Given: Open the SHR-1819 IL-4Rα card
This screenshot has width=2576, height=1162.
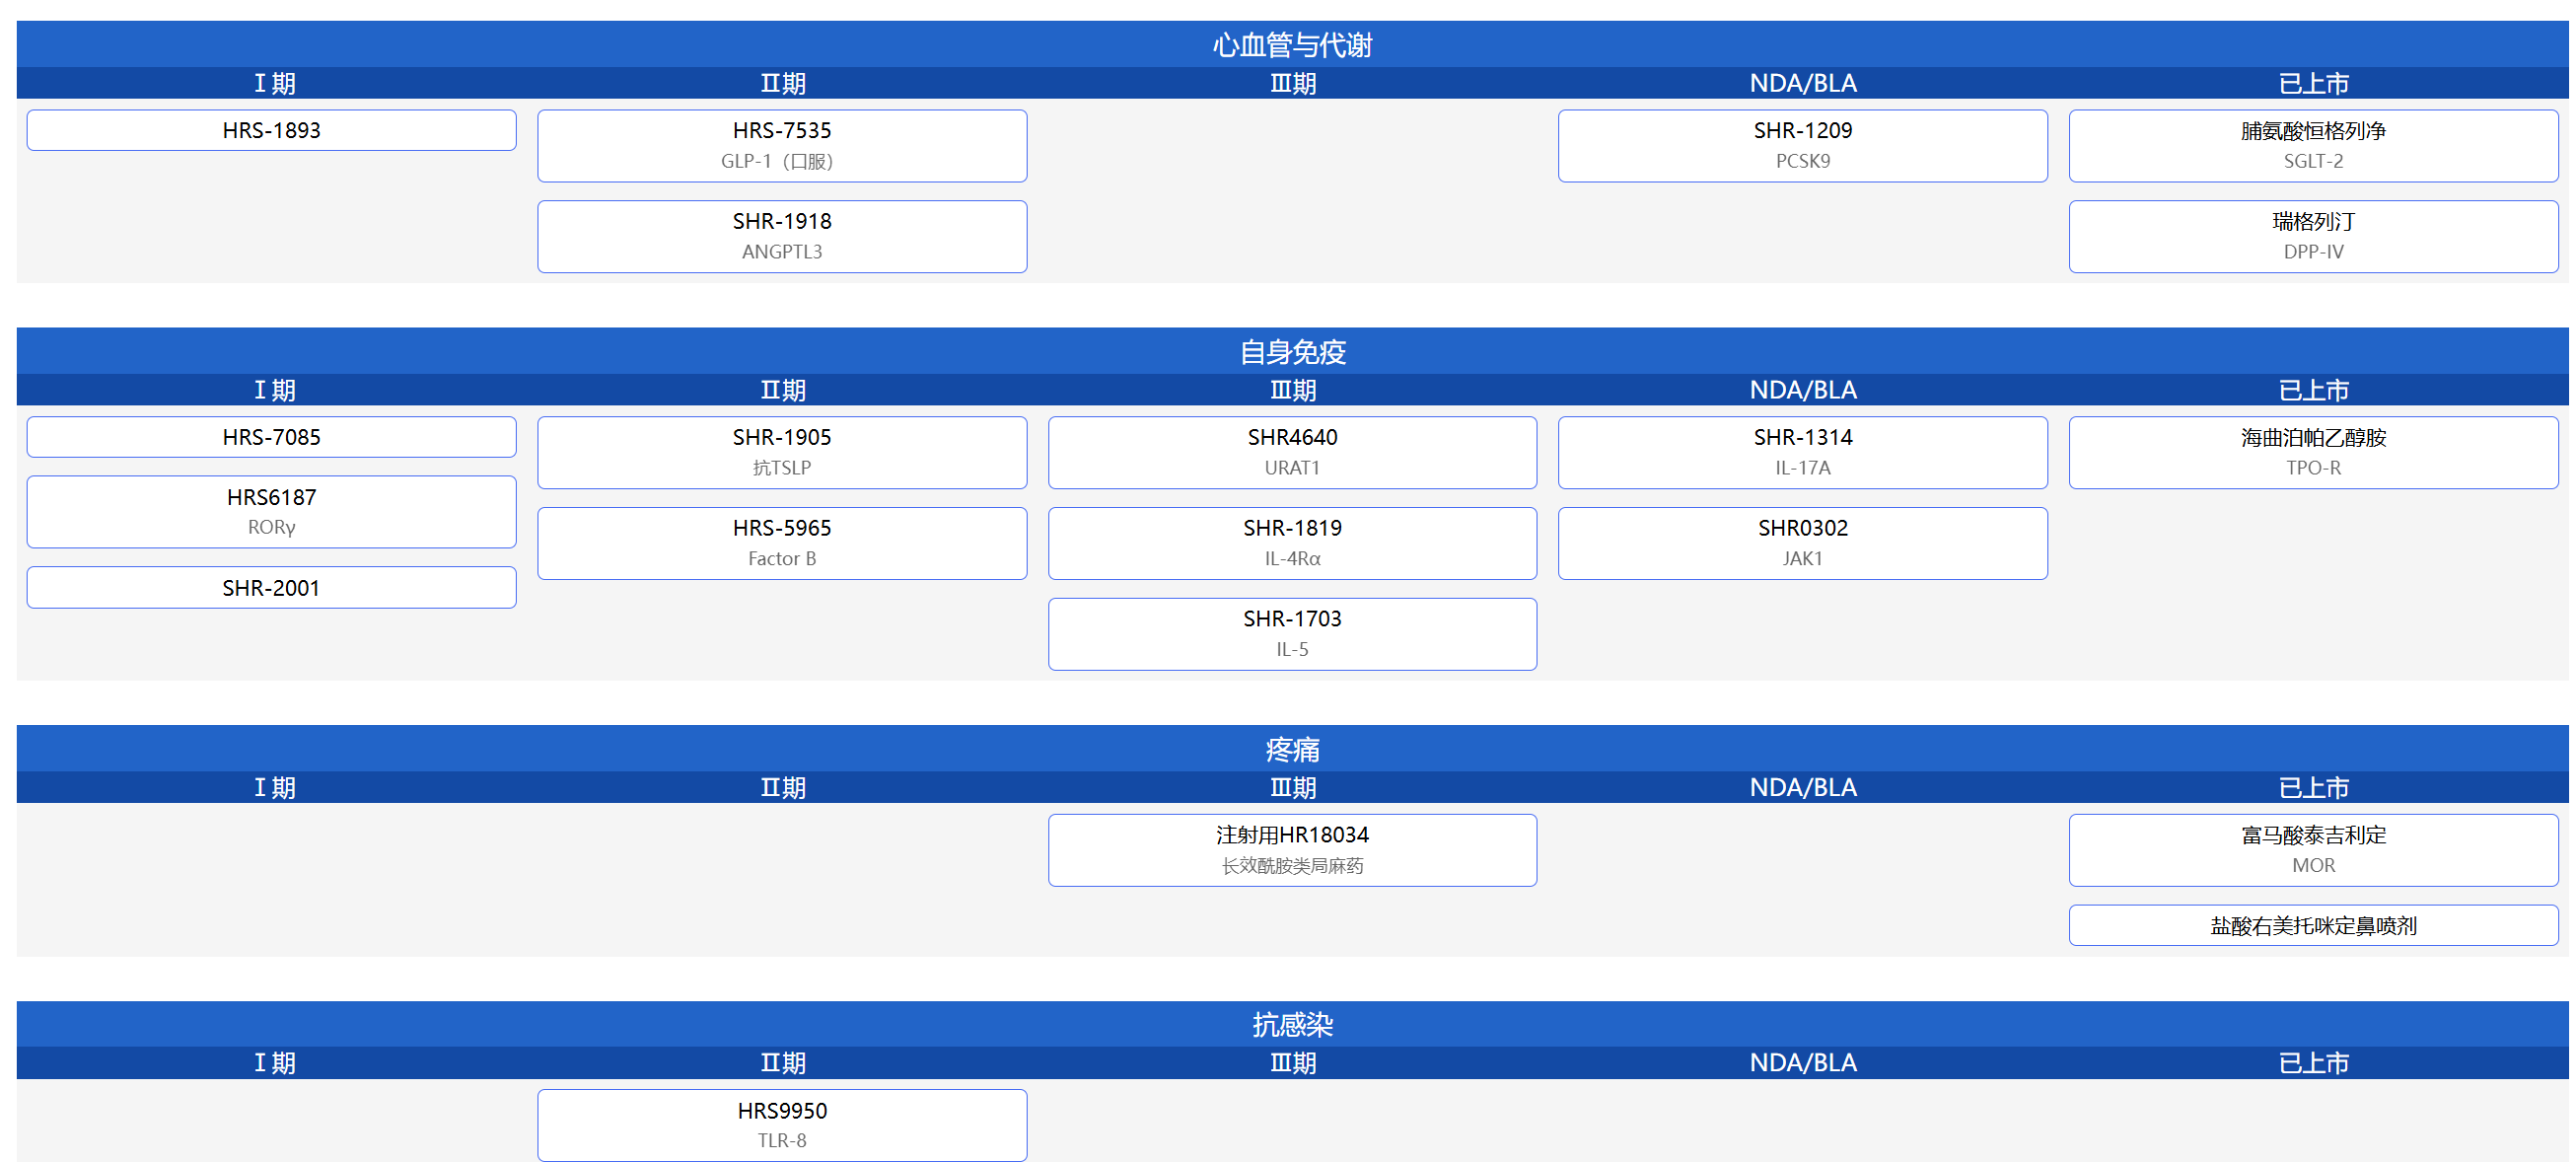Looking at the screenshot, I should tap(1292, 544).
